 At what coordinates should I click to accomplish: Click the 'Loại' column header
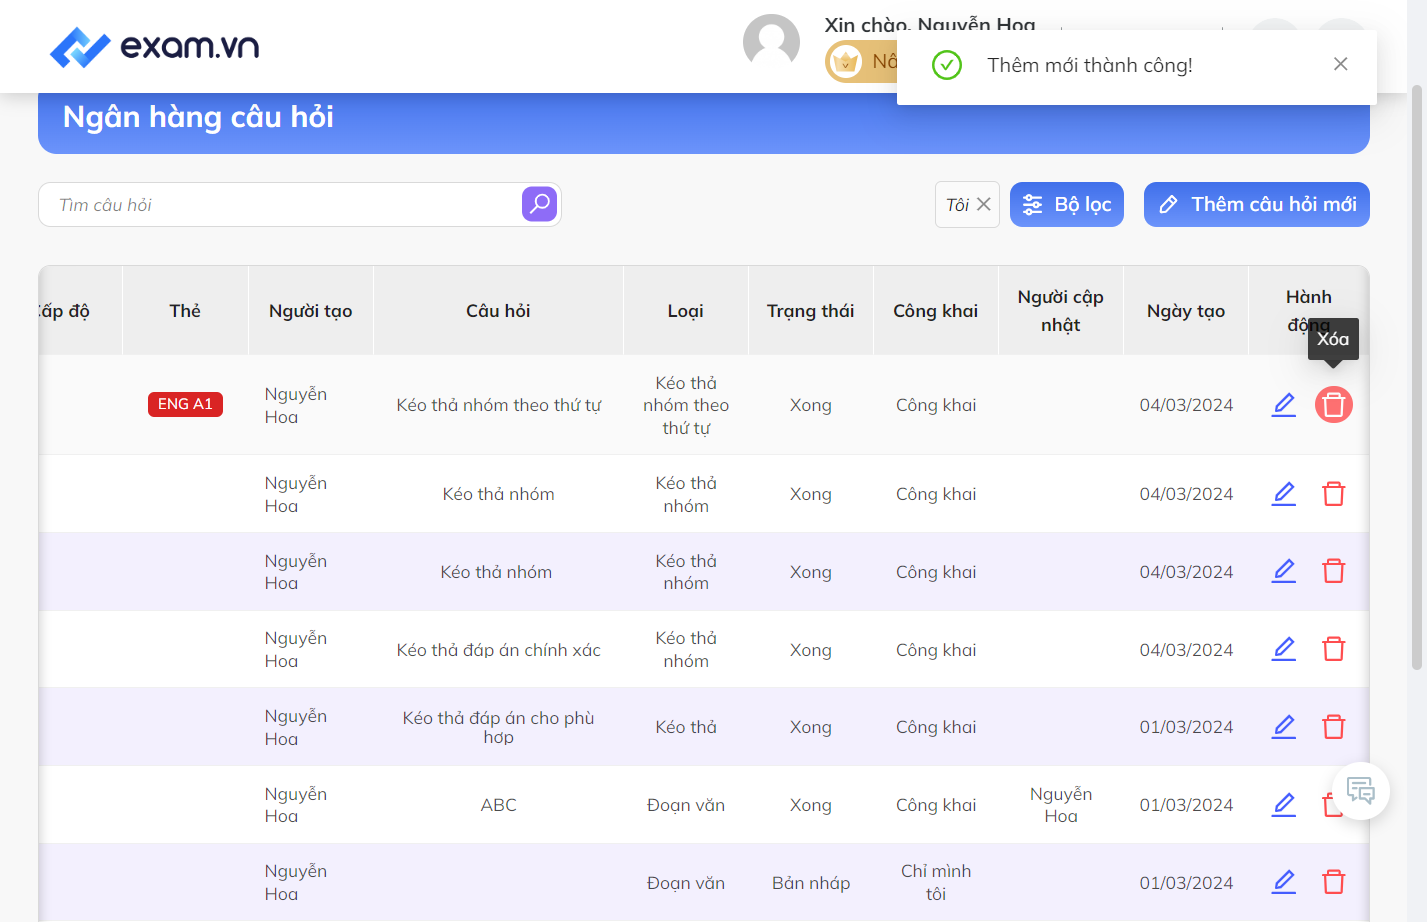click(686, 311)
